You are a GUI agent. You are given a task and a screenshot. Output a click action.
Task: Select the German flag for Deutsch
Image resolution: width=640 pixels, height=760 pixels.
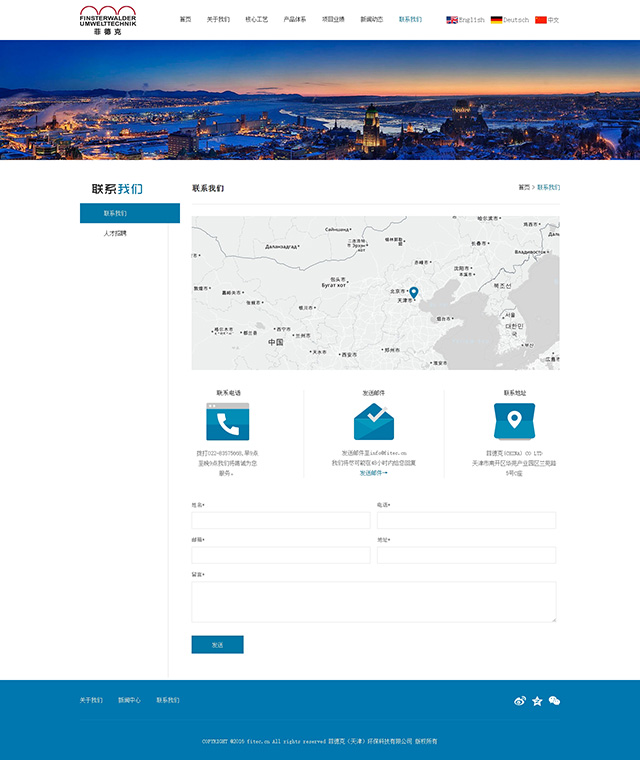pos(496,20)
